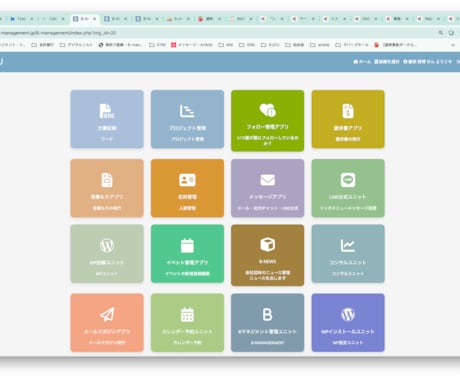This screenshot has height=380, width=460.
Task: Click the LINE logo icon on the green tile
Action: click(x=348, y=180)
